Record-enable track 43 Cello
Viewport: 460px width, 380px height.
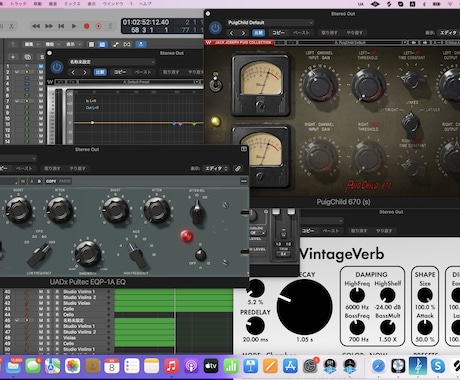(x=57, y=309)
